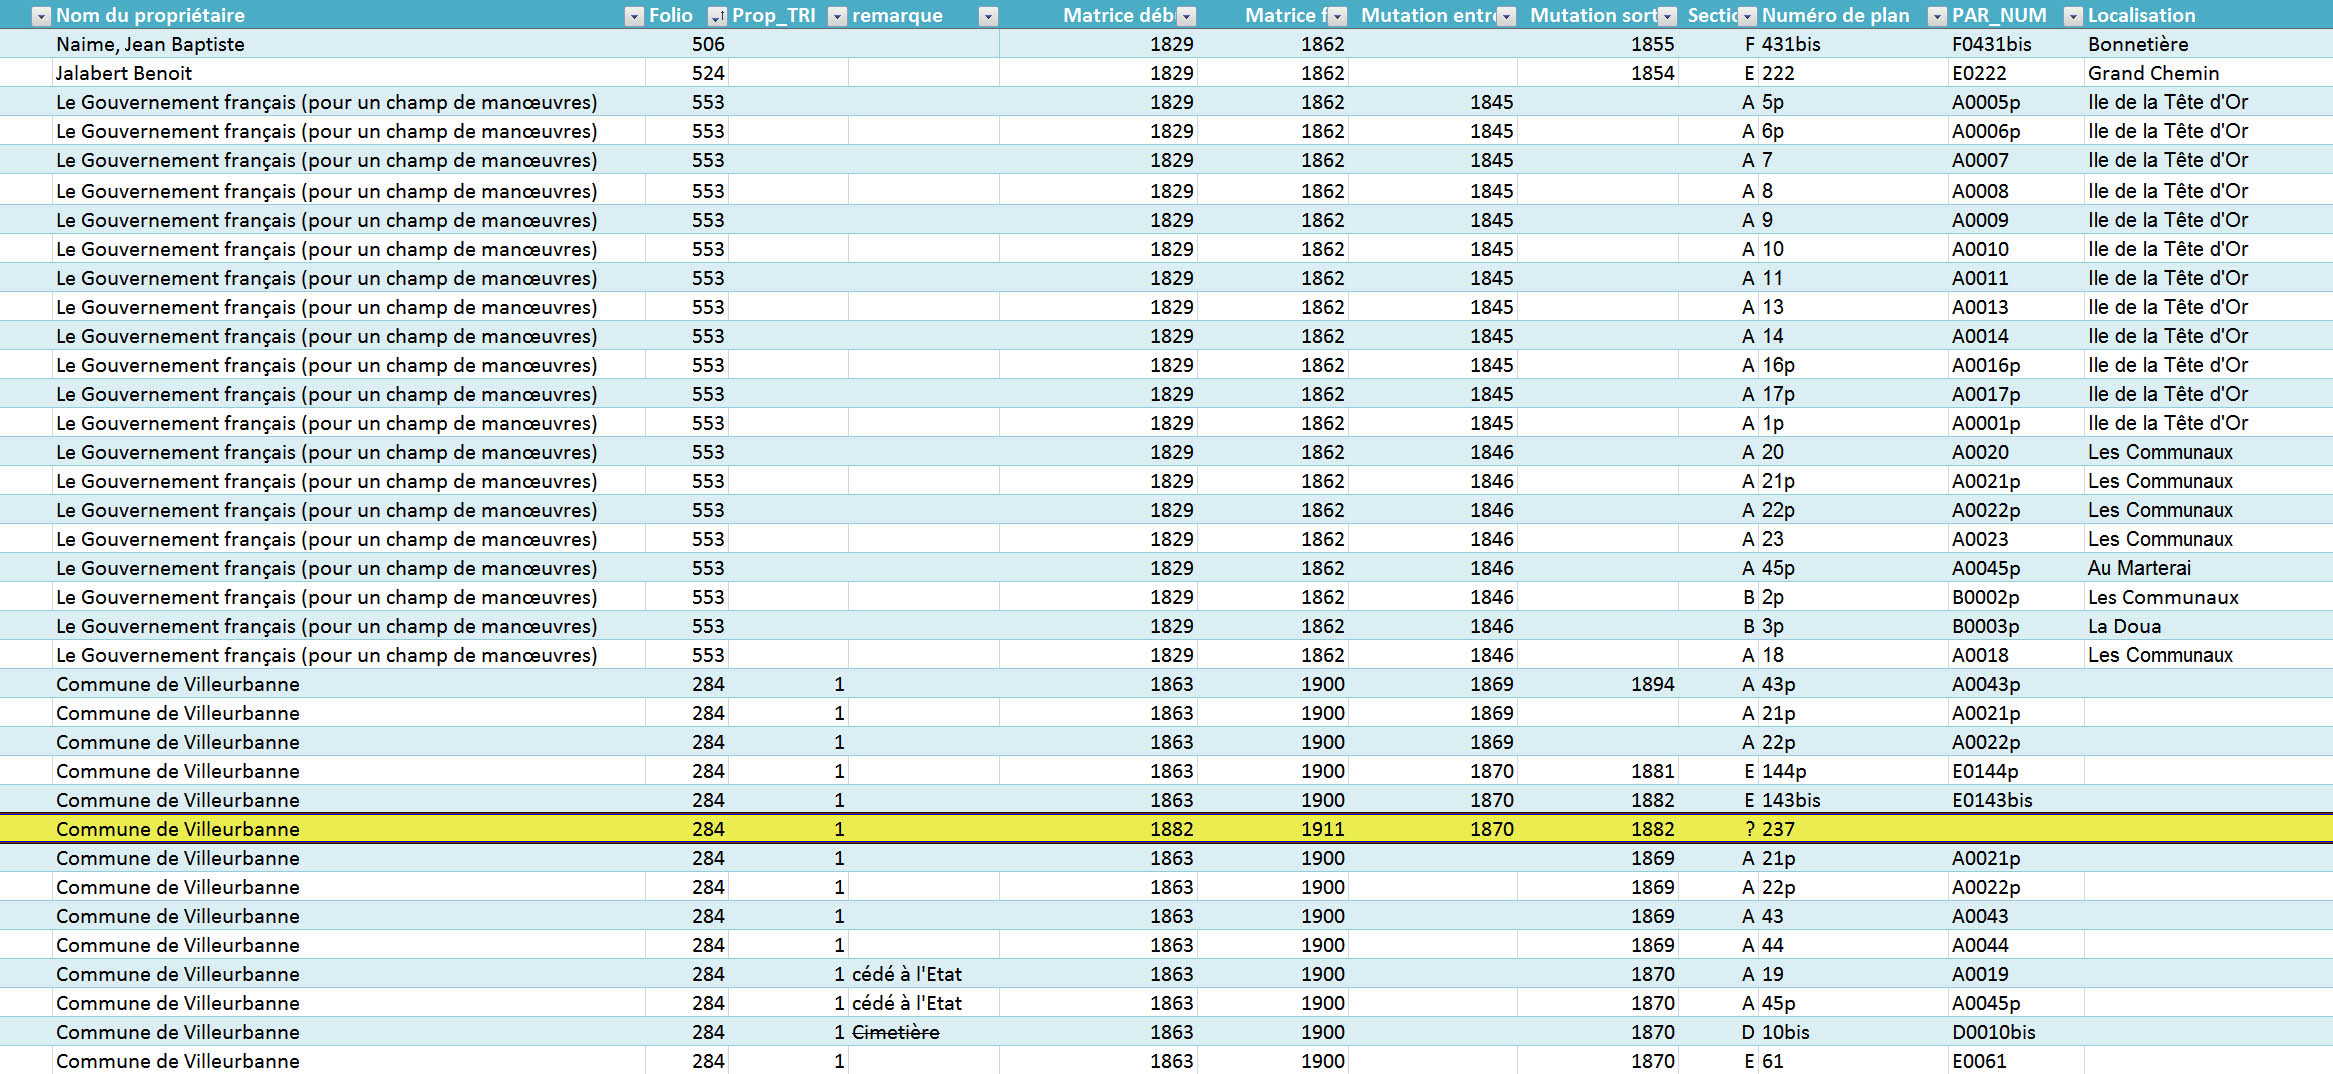This screenshot has height=1074, width=2333.
Task: Click the Grand Chemin localisation cell
Action: (x=2153, y=73)
